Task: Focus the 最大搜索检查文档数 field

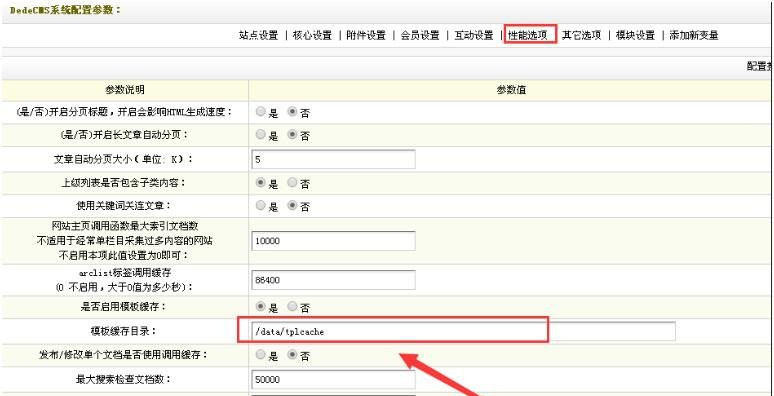Action: (x=333, y=379)
